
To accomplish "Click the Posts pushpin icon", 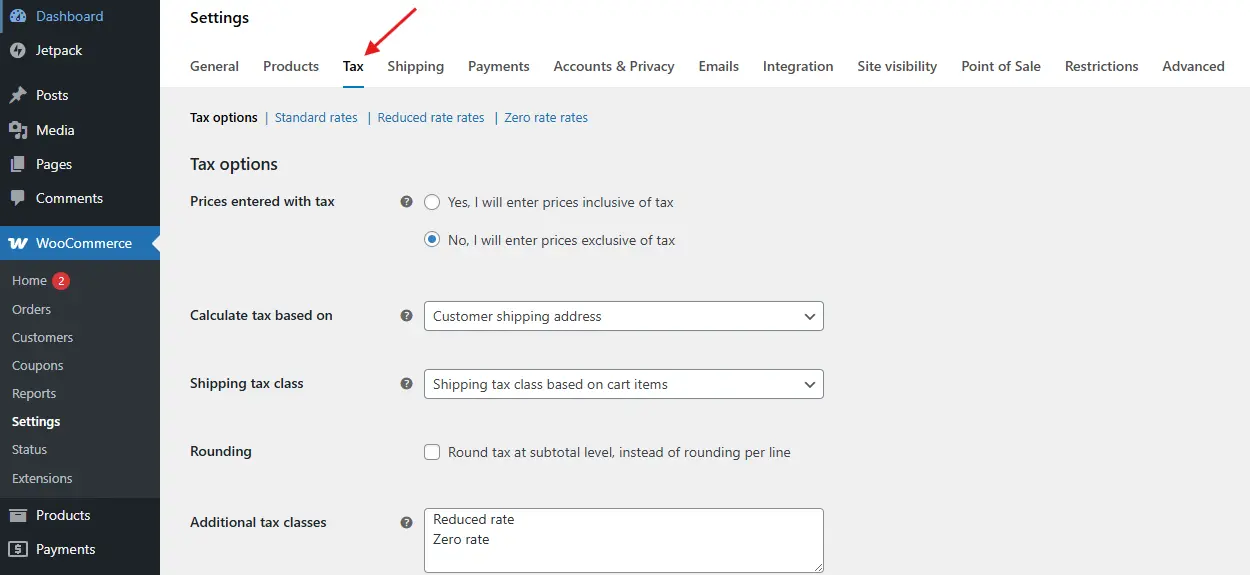I will [x=18, y=95].
